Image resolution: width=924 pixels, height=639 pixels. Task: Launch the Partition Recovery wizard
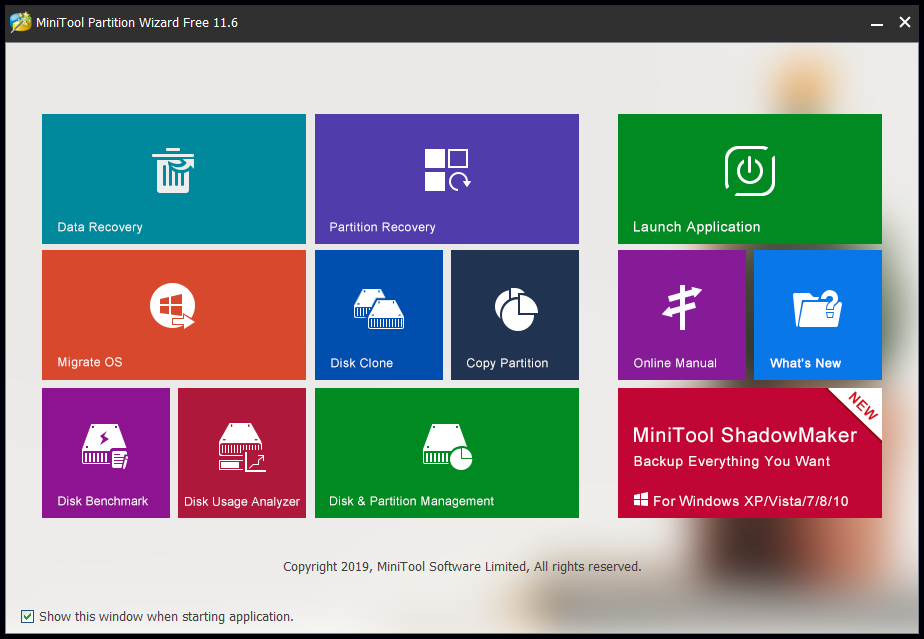tap(446, 178)
